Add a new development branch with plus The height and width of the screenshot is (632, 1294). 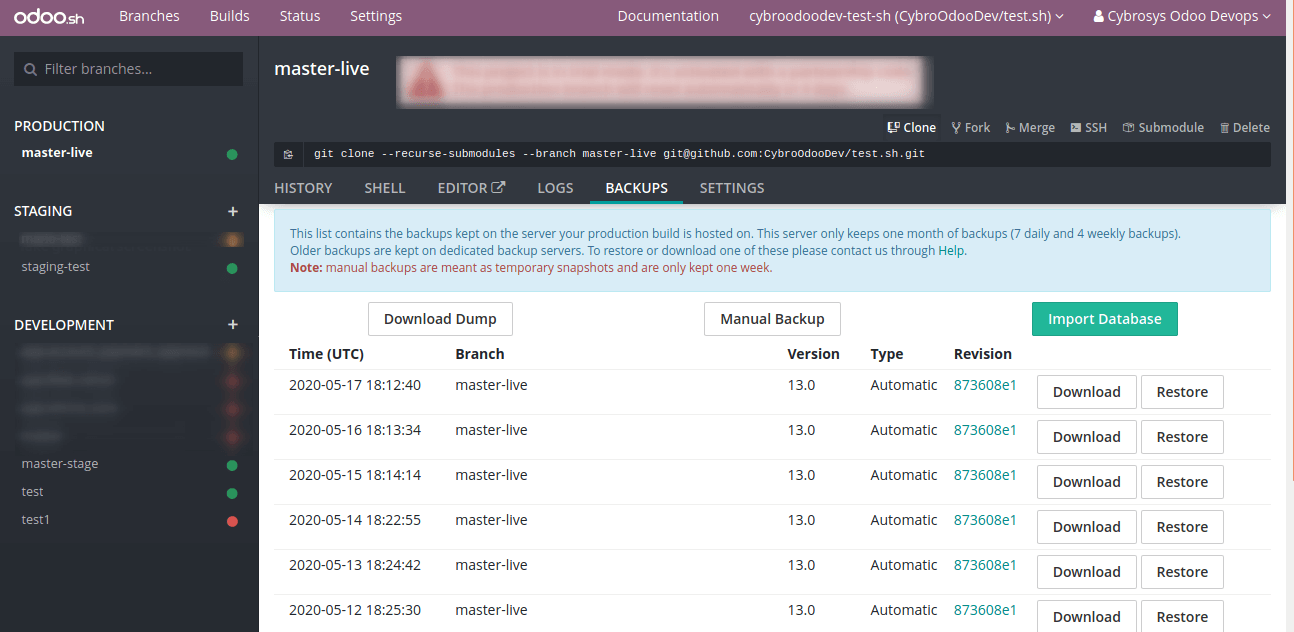[233, 325]
